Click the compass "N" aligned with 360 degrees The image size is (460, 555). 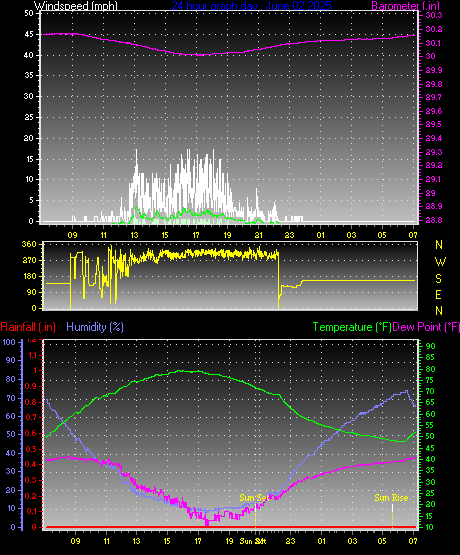439,245
